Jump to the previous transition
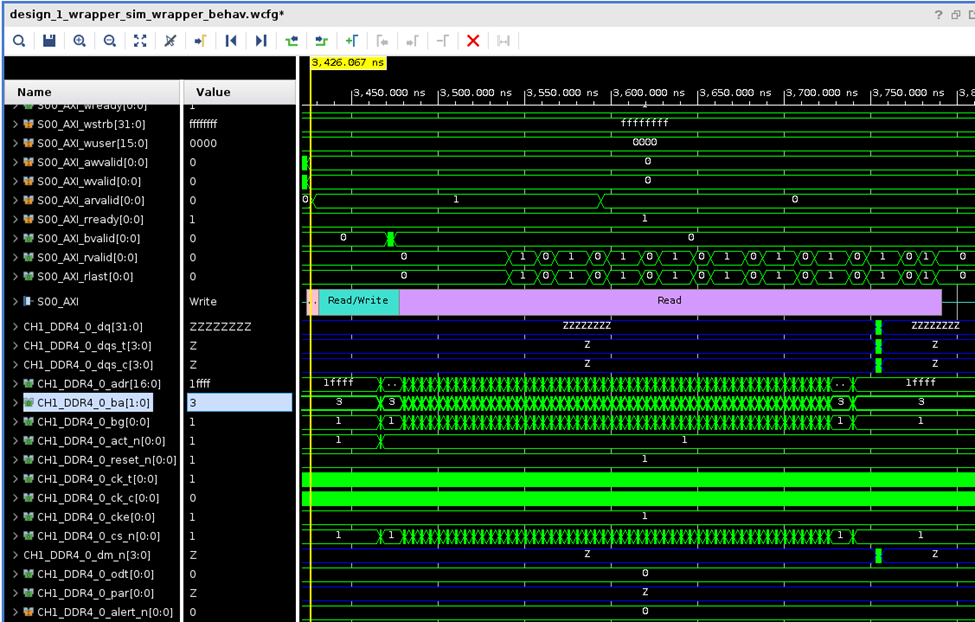 click(292, 41)
